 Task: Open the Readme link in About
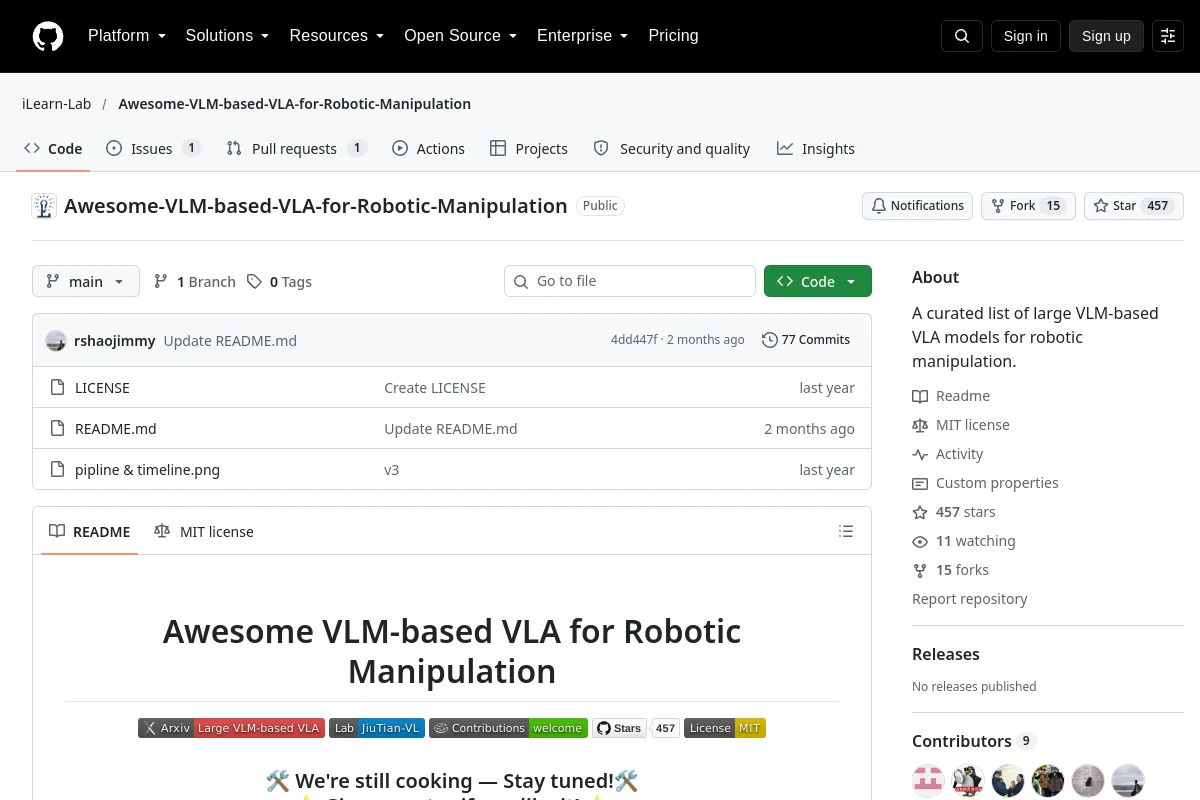point(951,396)
